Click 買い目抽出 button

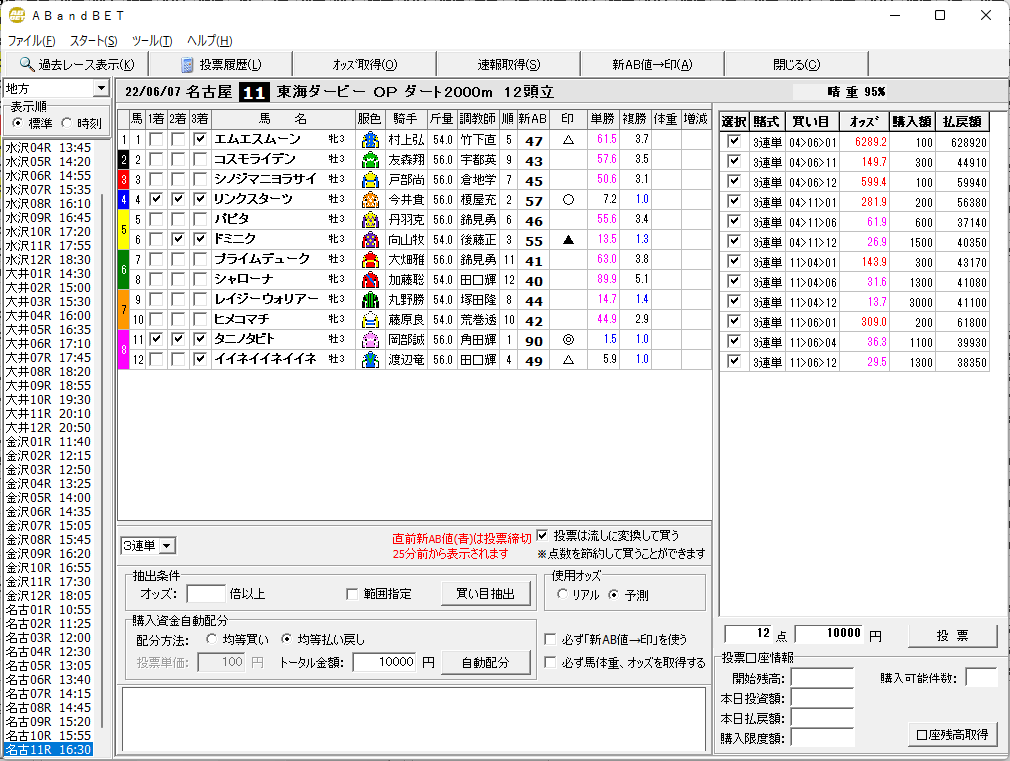486,593
